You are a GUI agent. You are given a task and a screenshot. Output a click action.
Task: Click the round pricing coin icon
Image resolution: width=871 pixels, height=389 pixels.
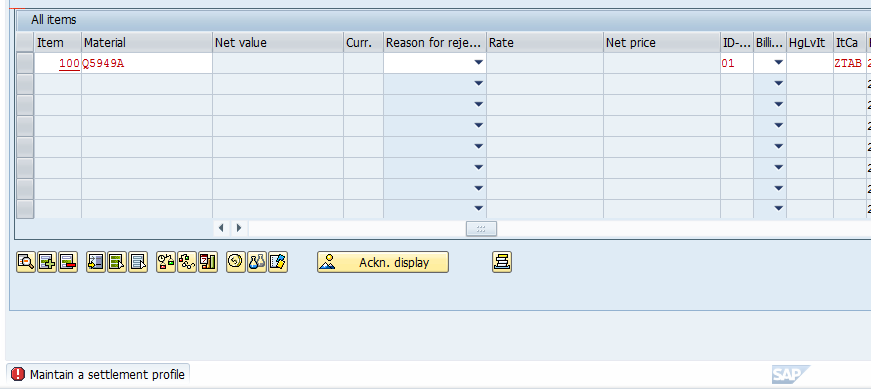tap(236, 262)
